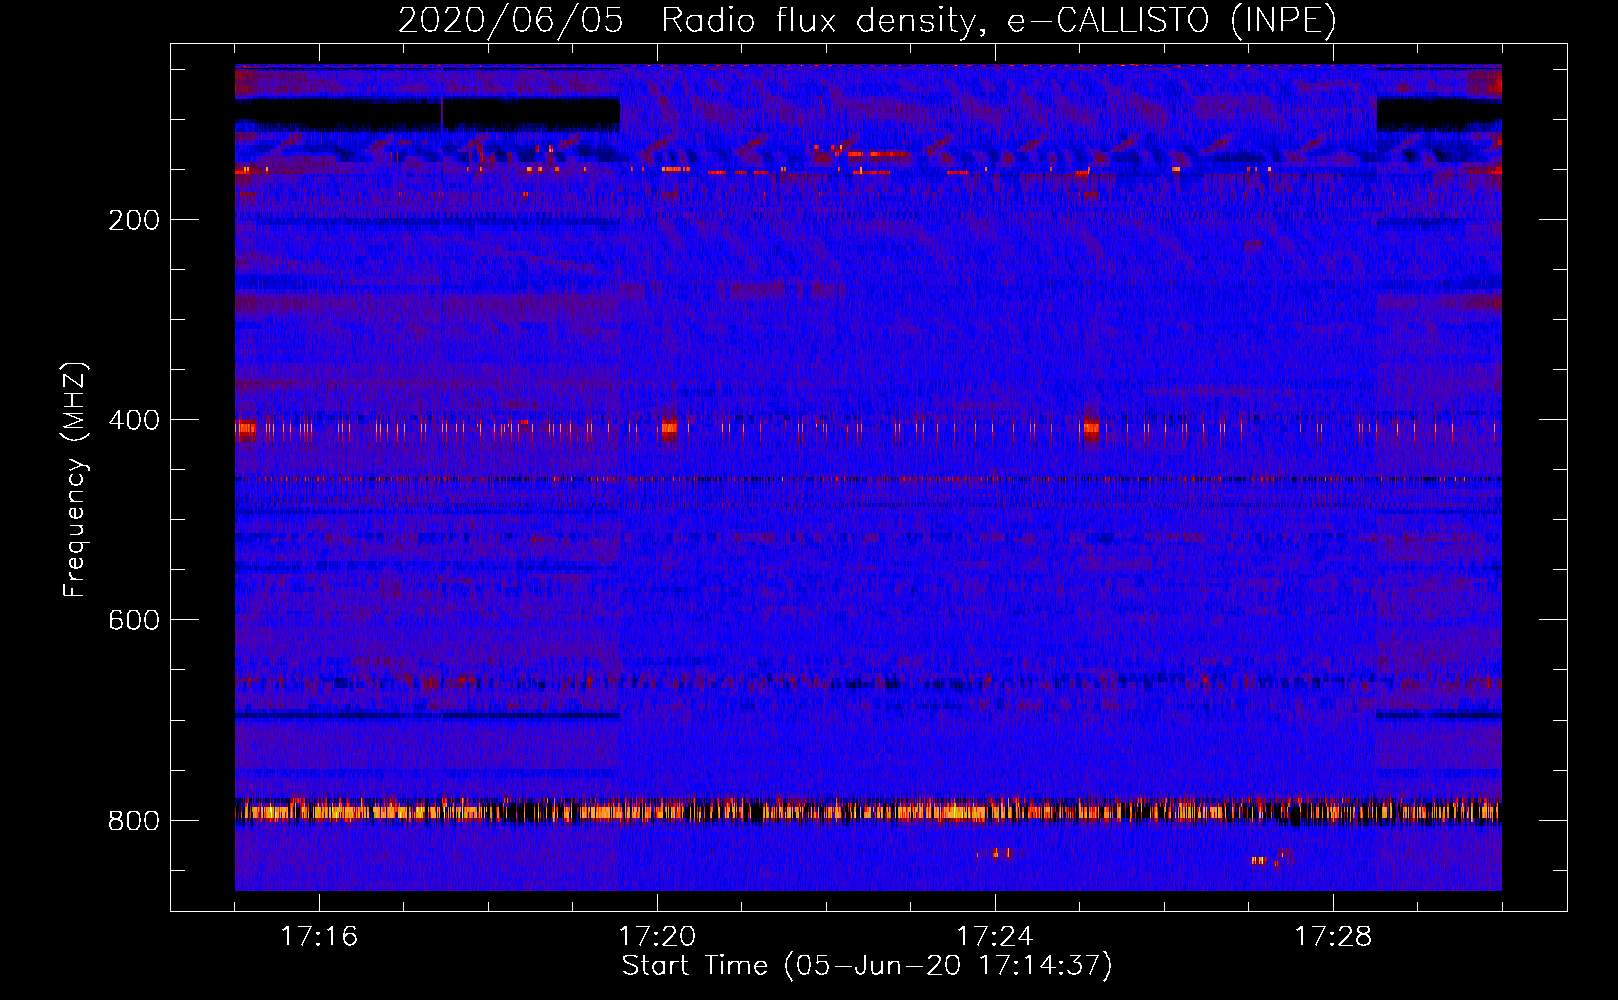Image resolution: width=1618 pixels, height=1000 pixels.
Task: Click the 'Start Time (05-Jun-20 17:14:37)' label
Action: [x=867, y=966]
